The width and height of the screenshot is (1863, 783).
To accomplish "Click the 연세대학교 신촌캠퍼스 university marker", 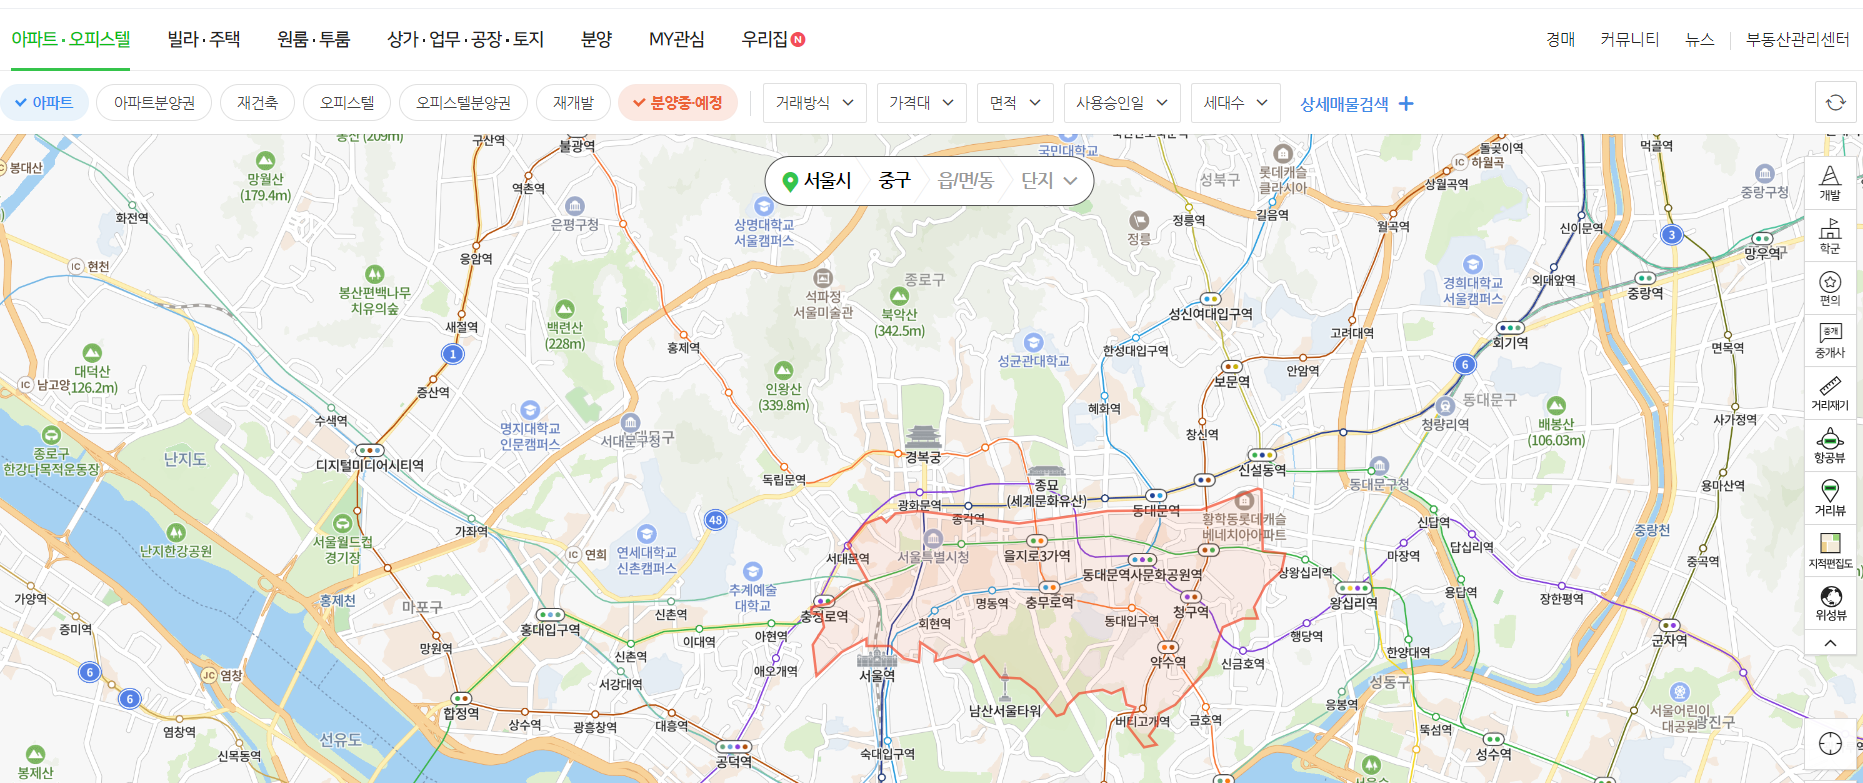I will coord(647,534).
